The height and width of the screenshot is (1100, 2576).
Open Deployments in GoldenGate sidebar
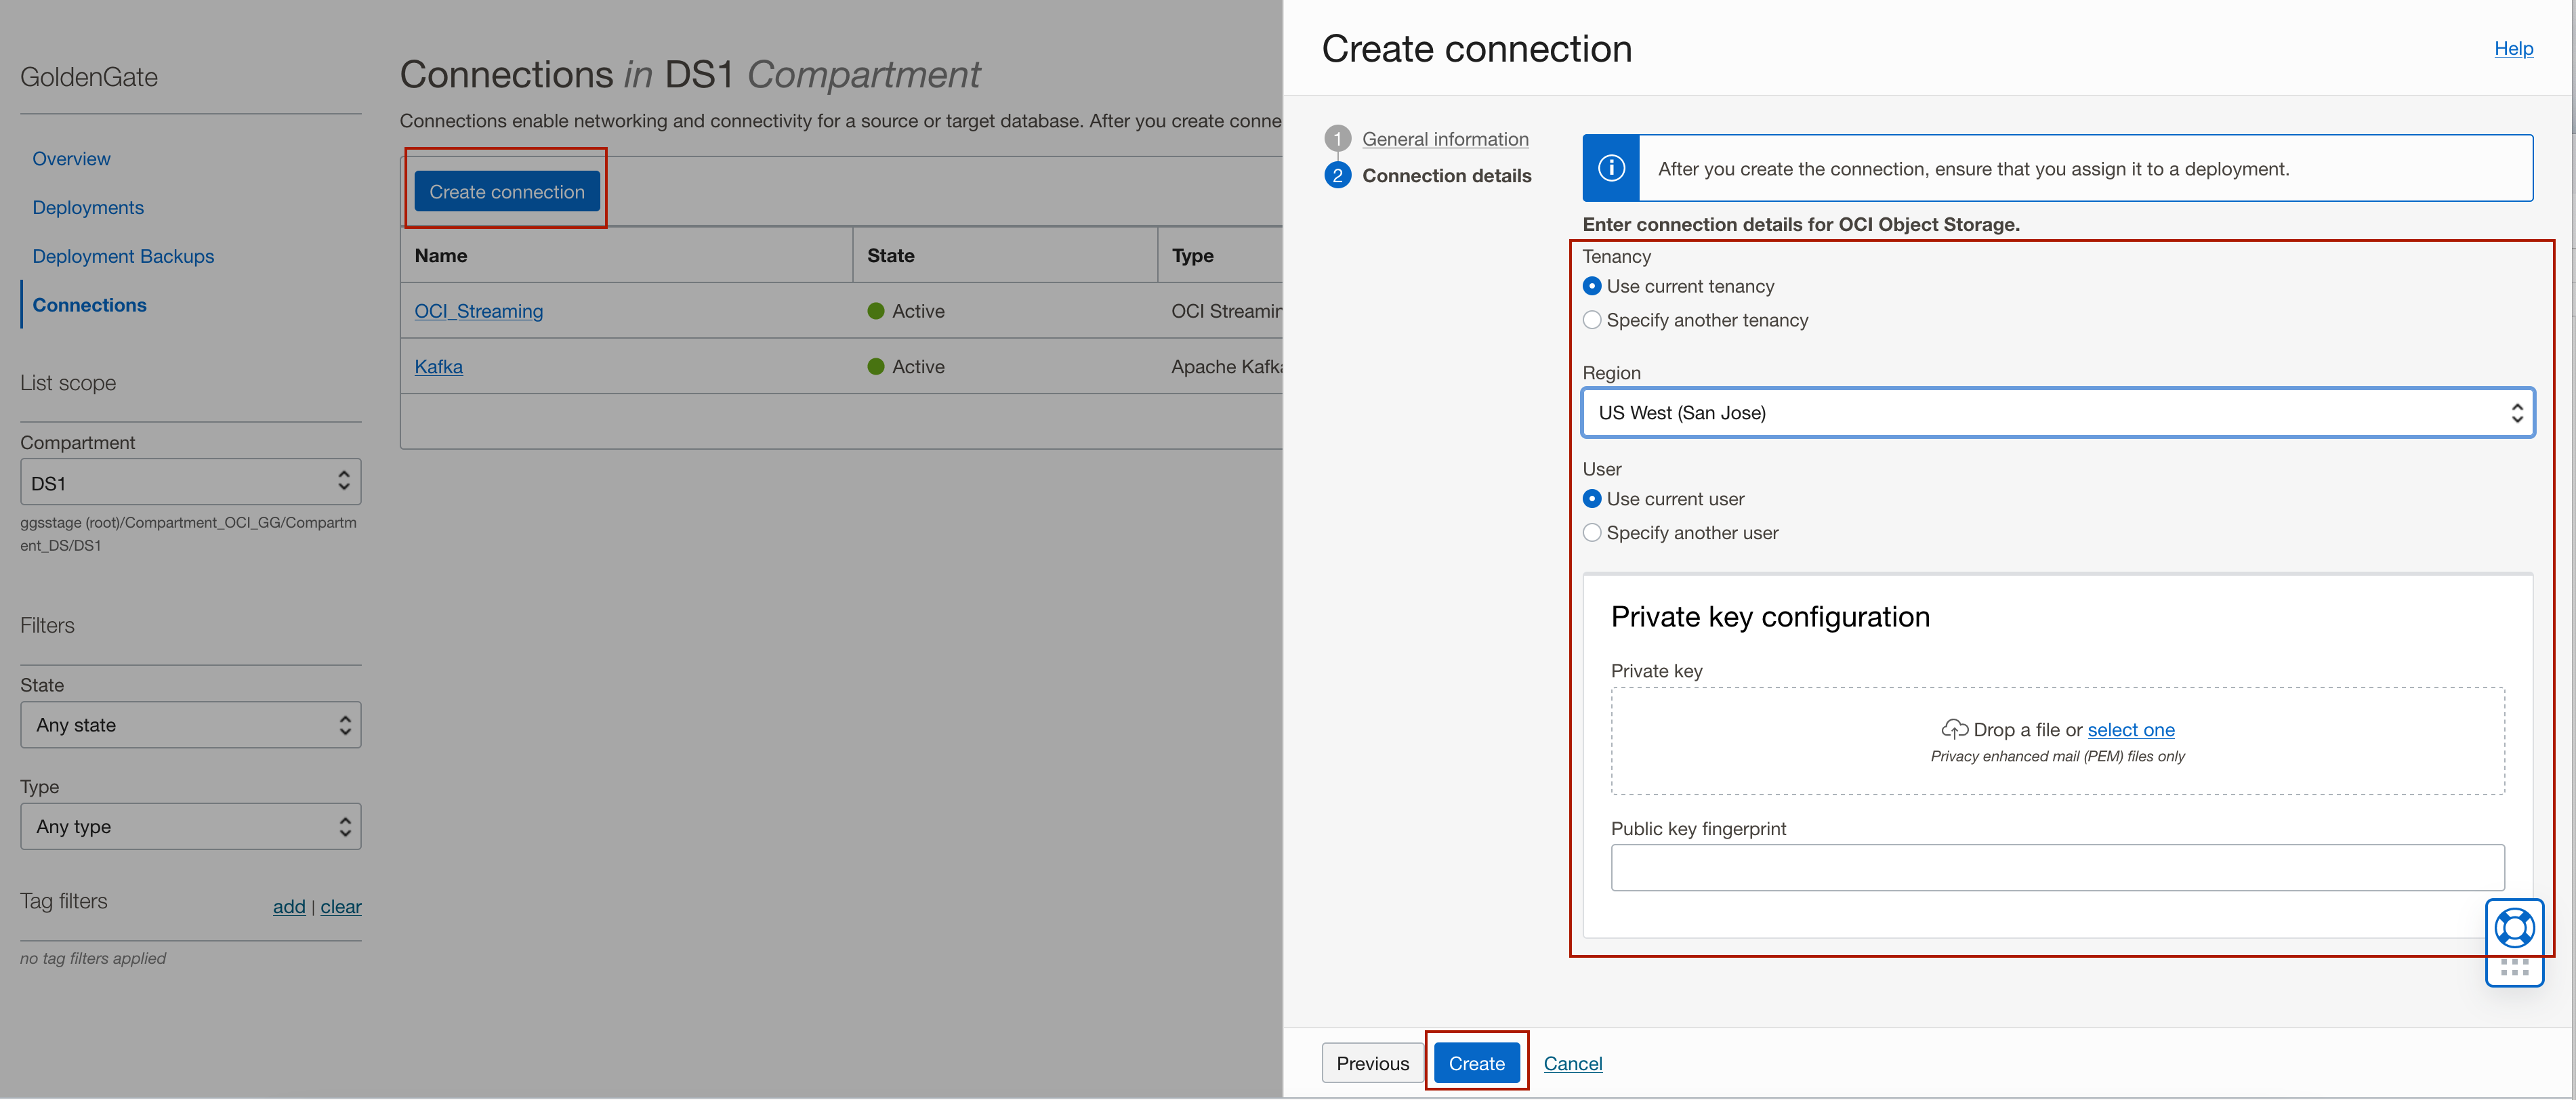(88, 208)
